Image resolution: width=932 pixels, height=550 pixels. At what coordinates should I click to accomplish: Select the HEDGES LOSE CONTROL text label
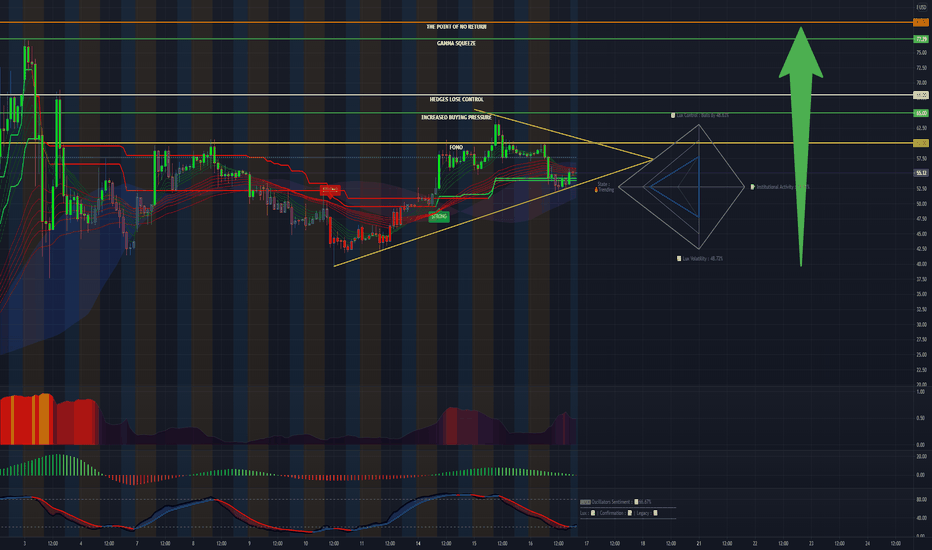coord(456,99)
